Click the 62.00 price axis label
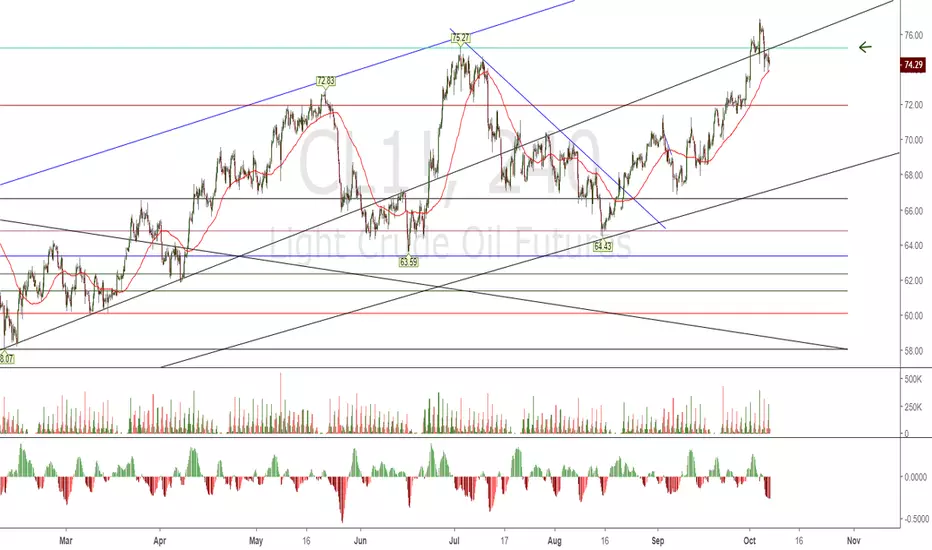The height and width of the screenshot is (550, 932). [913, 281]
